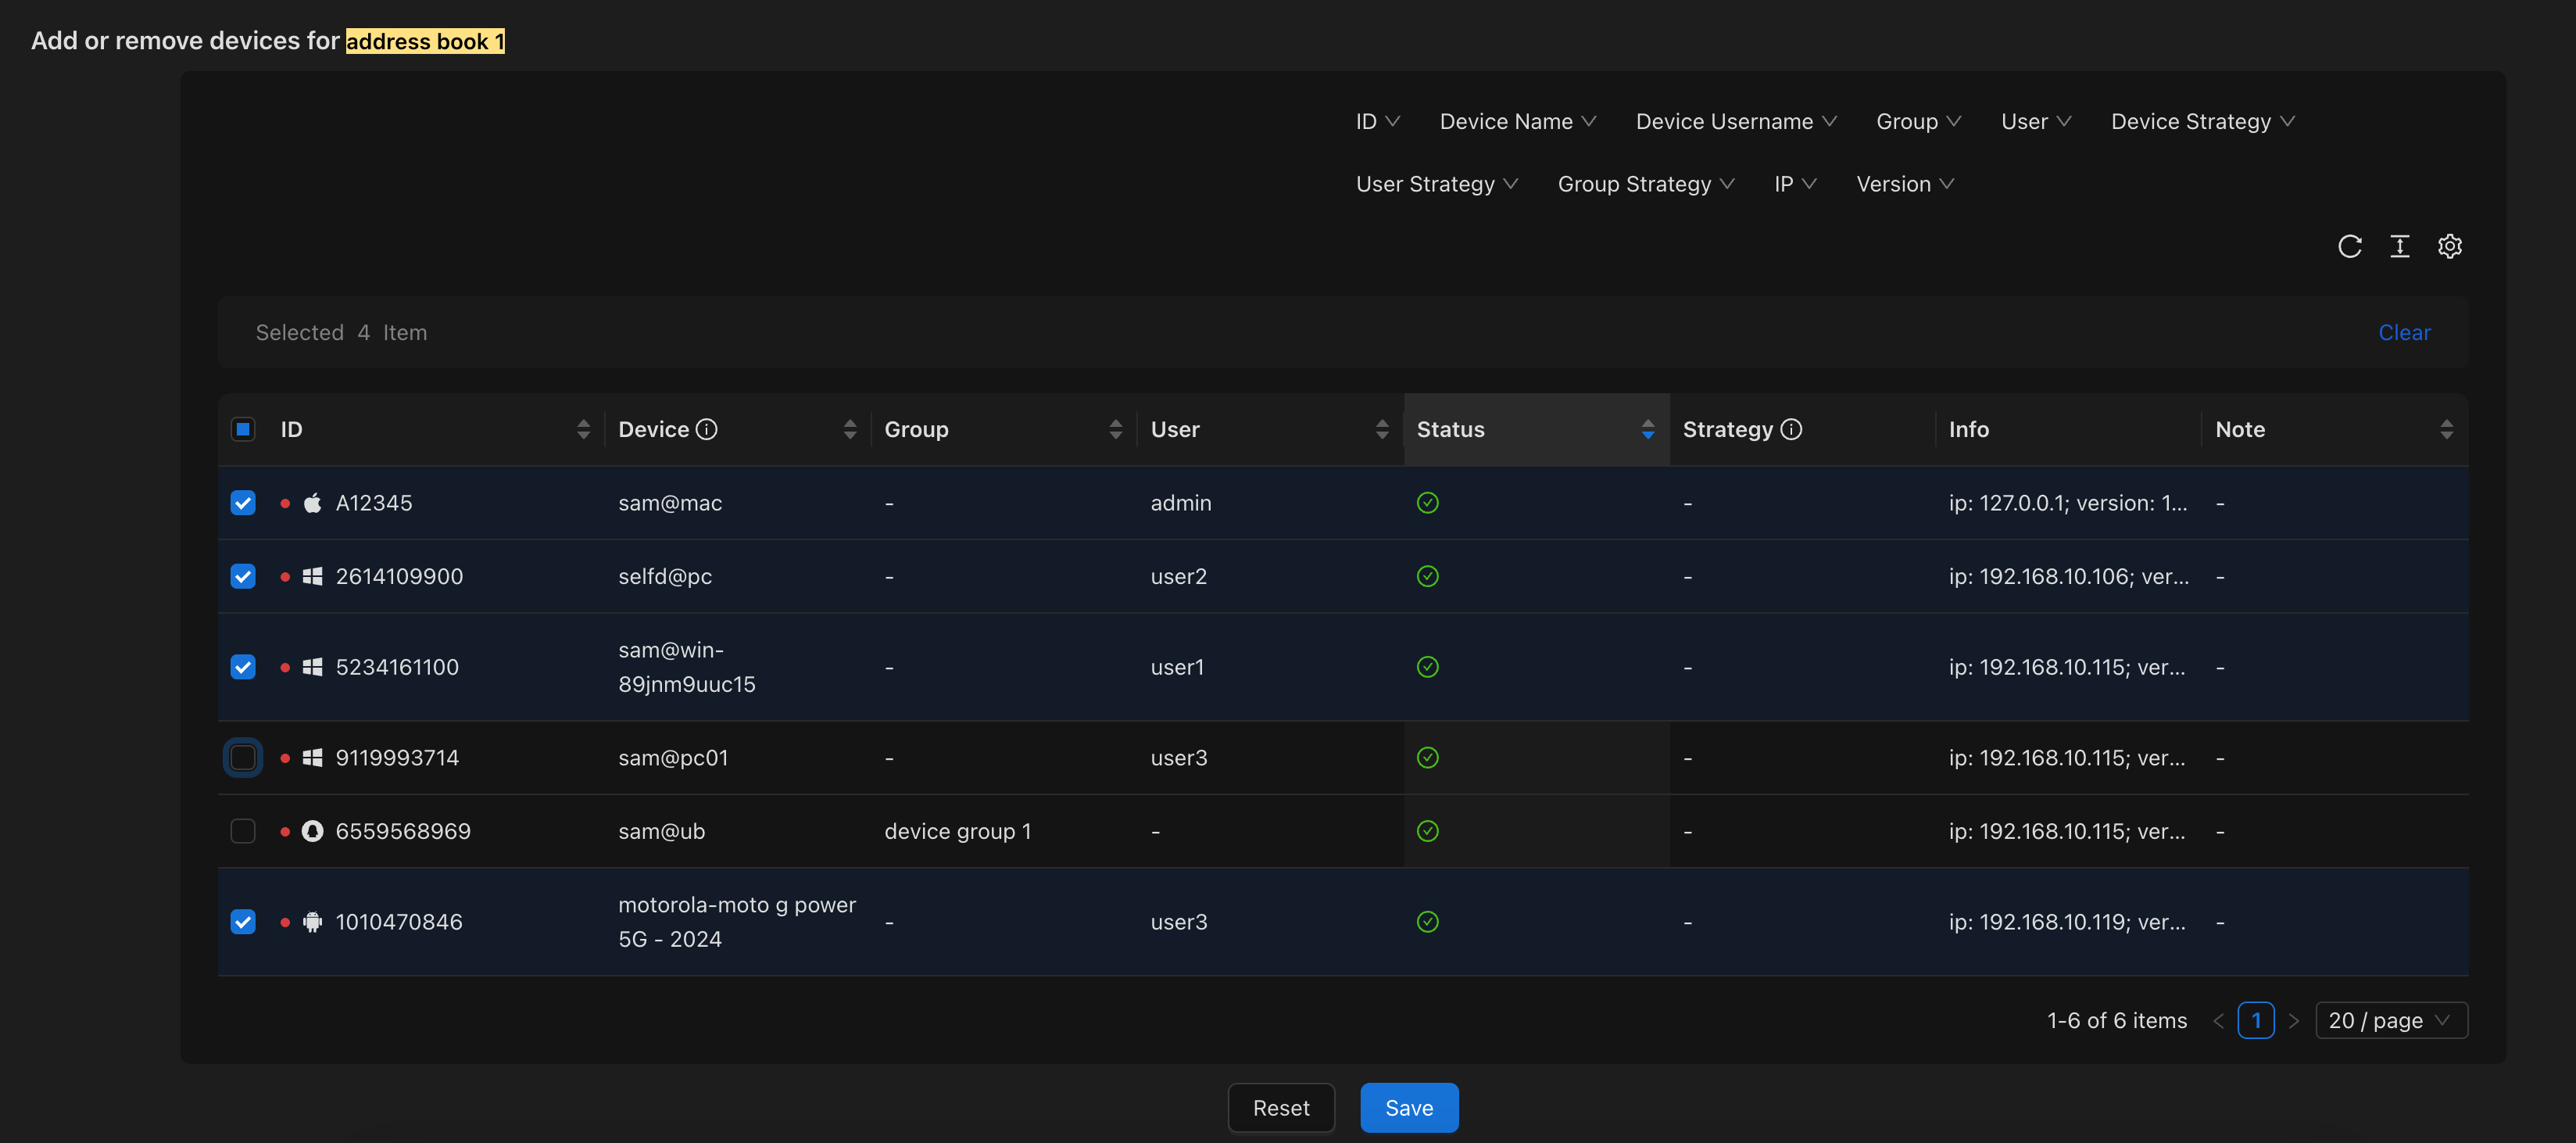Viewport: 2576px width, 1143px height.
Task: Sort table by Device column arrows
Action: point(849,429)
